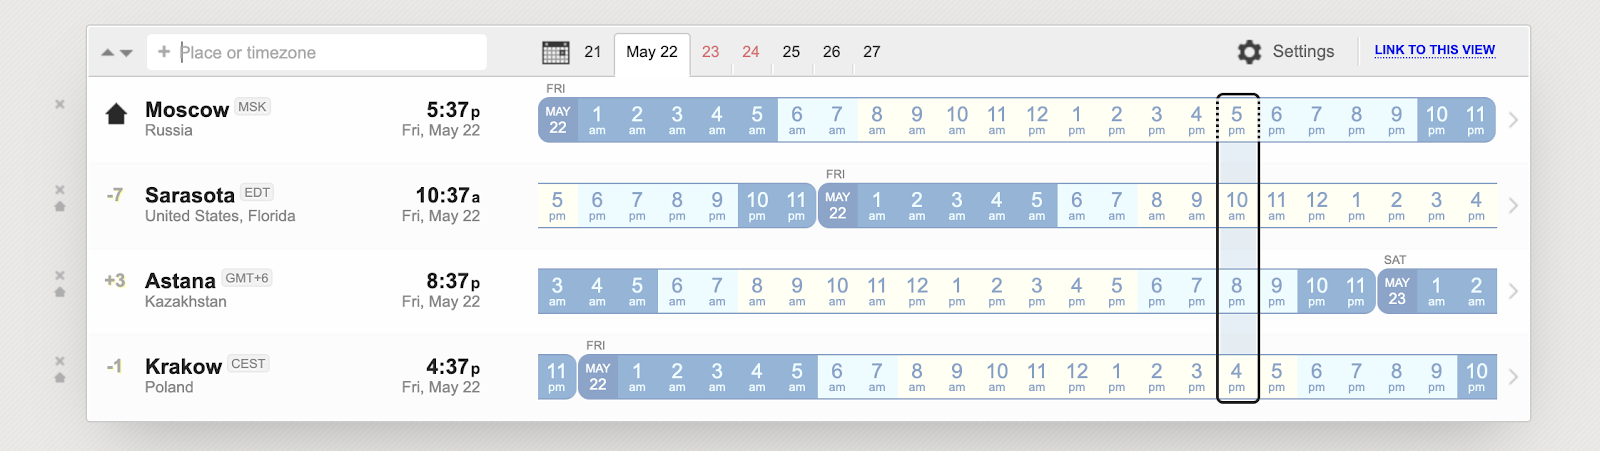Choose date 23 in the date strip
1600x451 pixels.
point(710,52)
